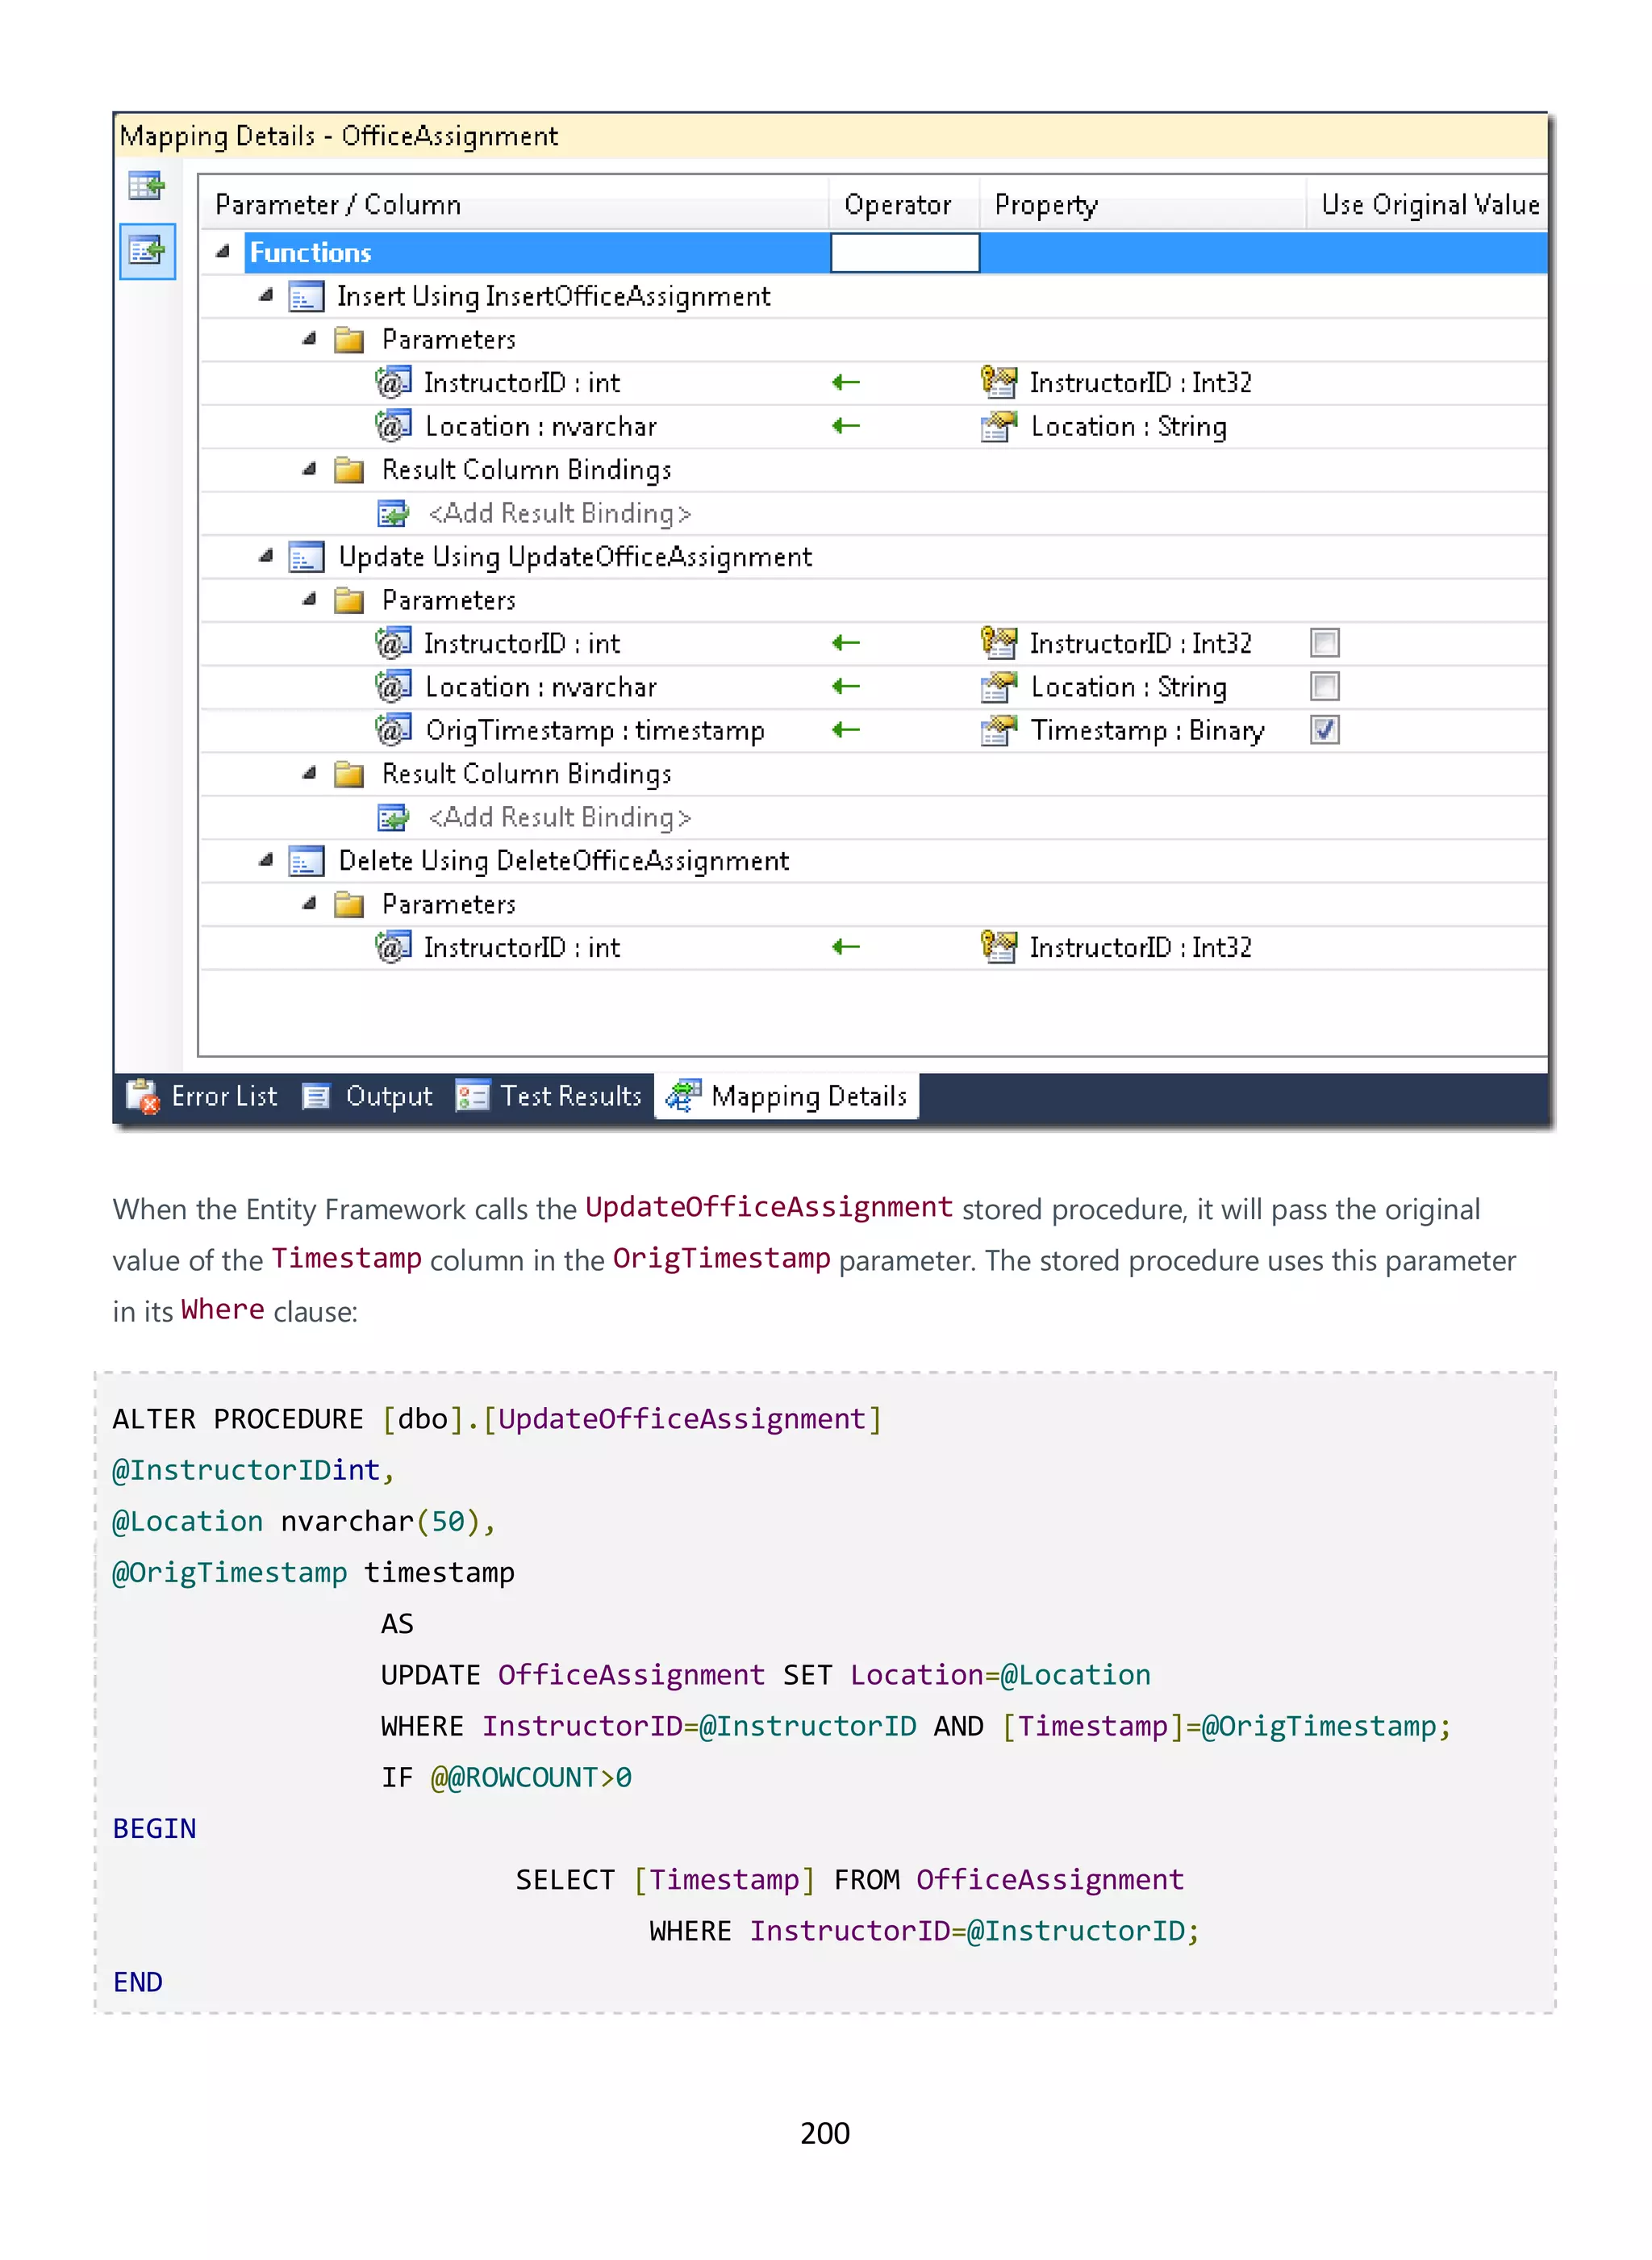
Task: Select the Functions tree row
Action: point(874,253)
